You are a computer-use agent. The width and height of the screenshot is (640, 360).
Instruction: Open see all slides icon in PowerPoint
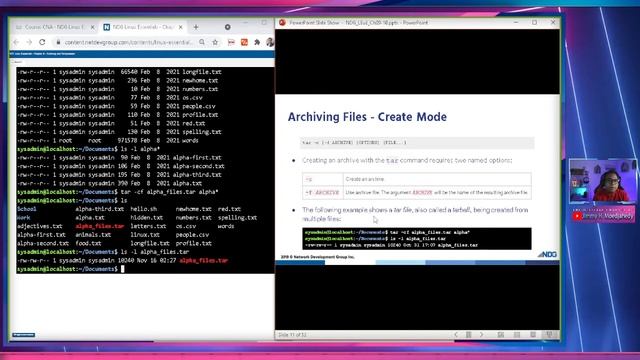[469, 335]
